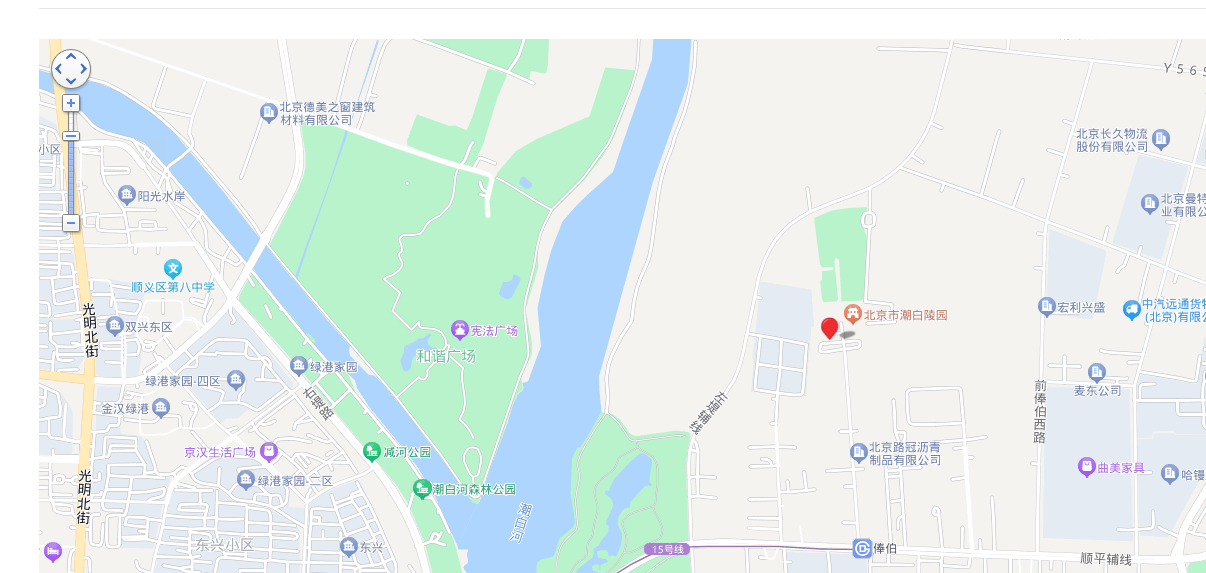Viewport: 1206px width, 573px height.
Task: Select the 减河公园 park icon
Action: point(372,452)
